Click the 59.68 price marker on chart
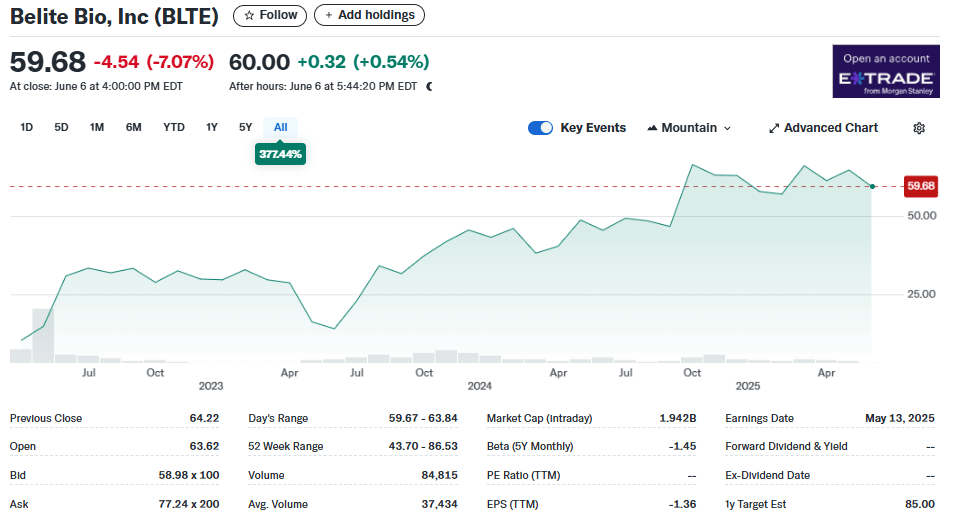Image resolution: width=956 pixels, height=522 pixels. (920, 186)
